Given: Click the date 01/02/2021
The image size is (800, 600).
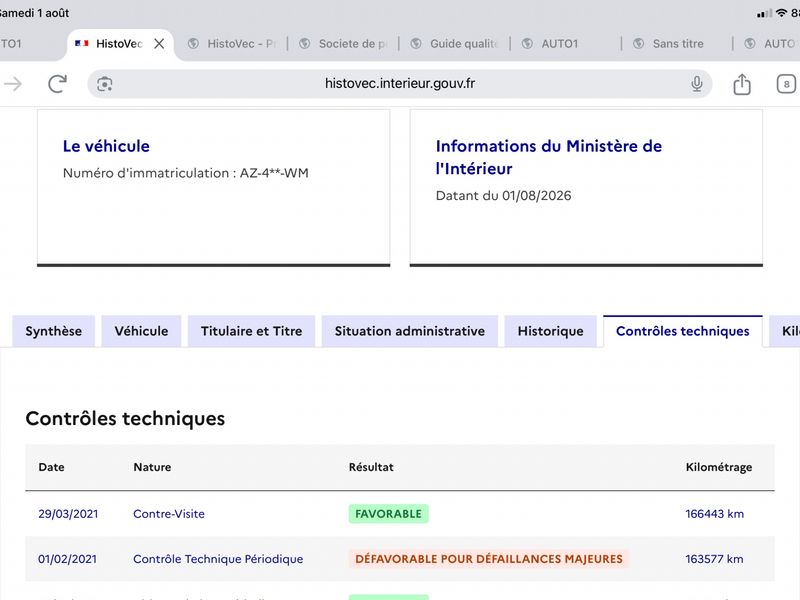Looking at the screenshot, I should (x=67, y=559).
